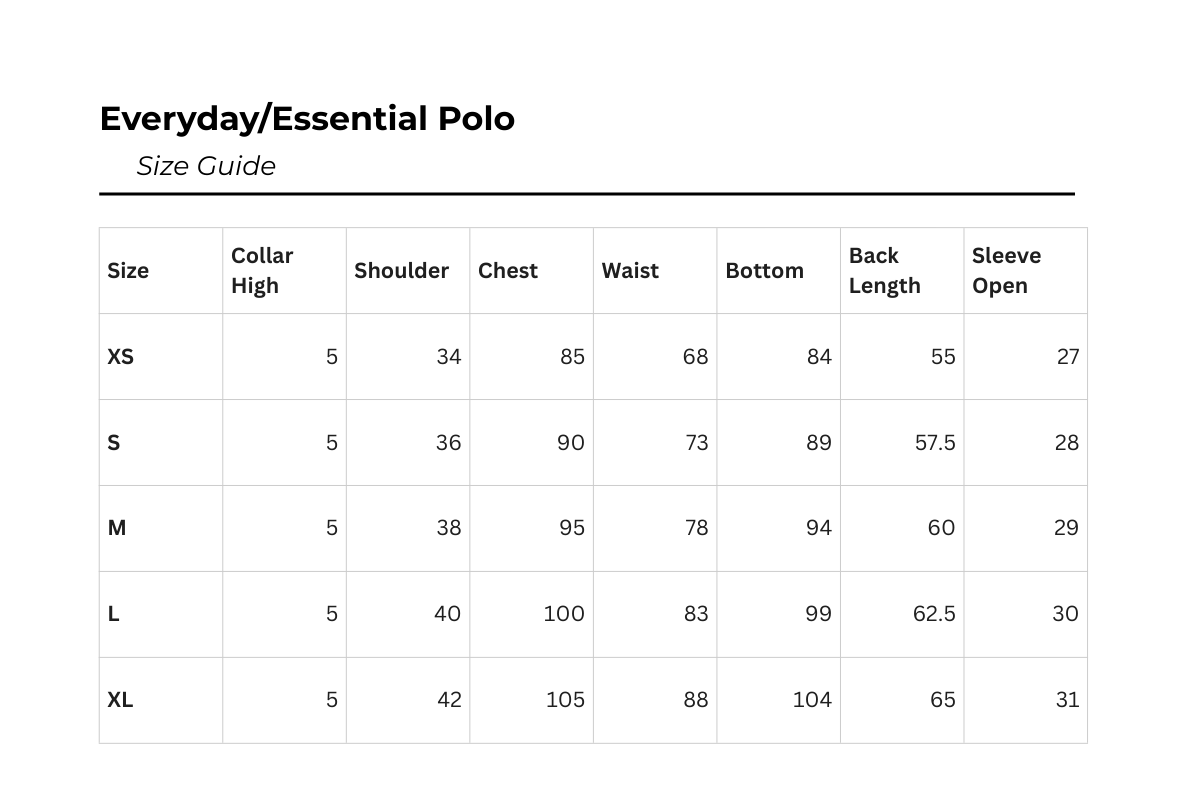The width and height of the screenshot is (1200, 800).
Task: Select the Bottom column header
Action: tap(764, 270)
